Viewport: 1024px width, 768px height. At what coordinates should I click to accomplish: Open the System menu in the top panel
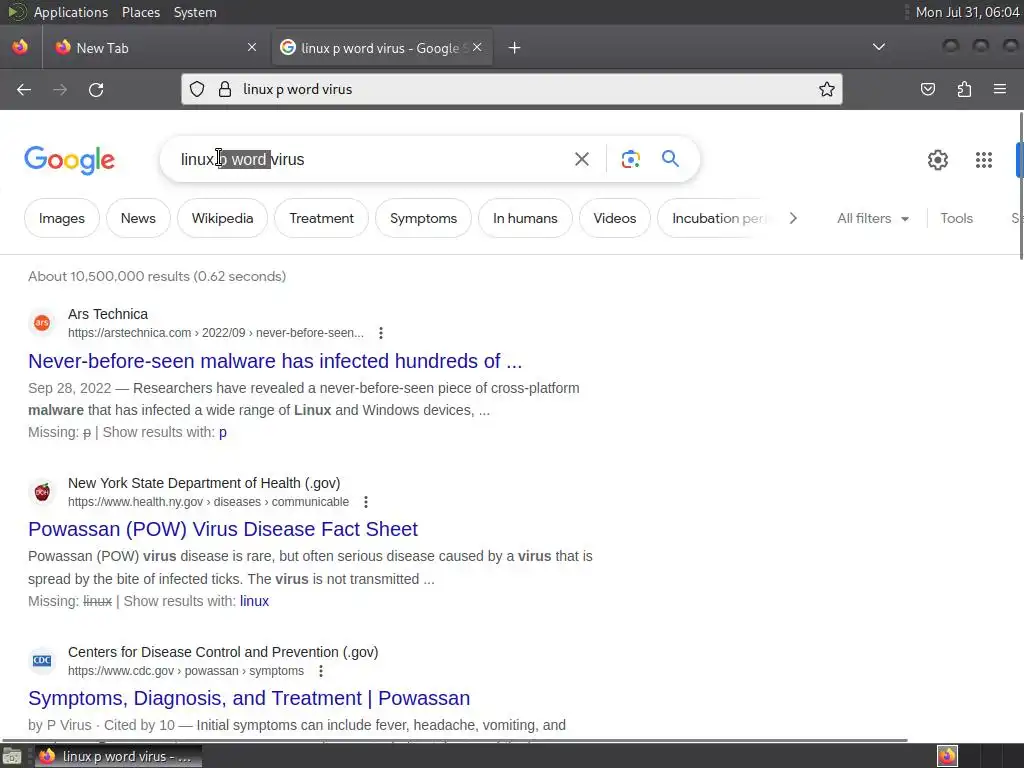(195, 12)
